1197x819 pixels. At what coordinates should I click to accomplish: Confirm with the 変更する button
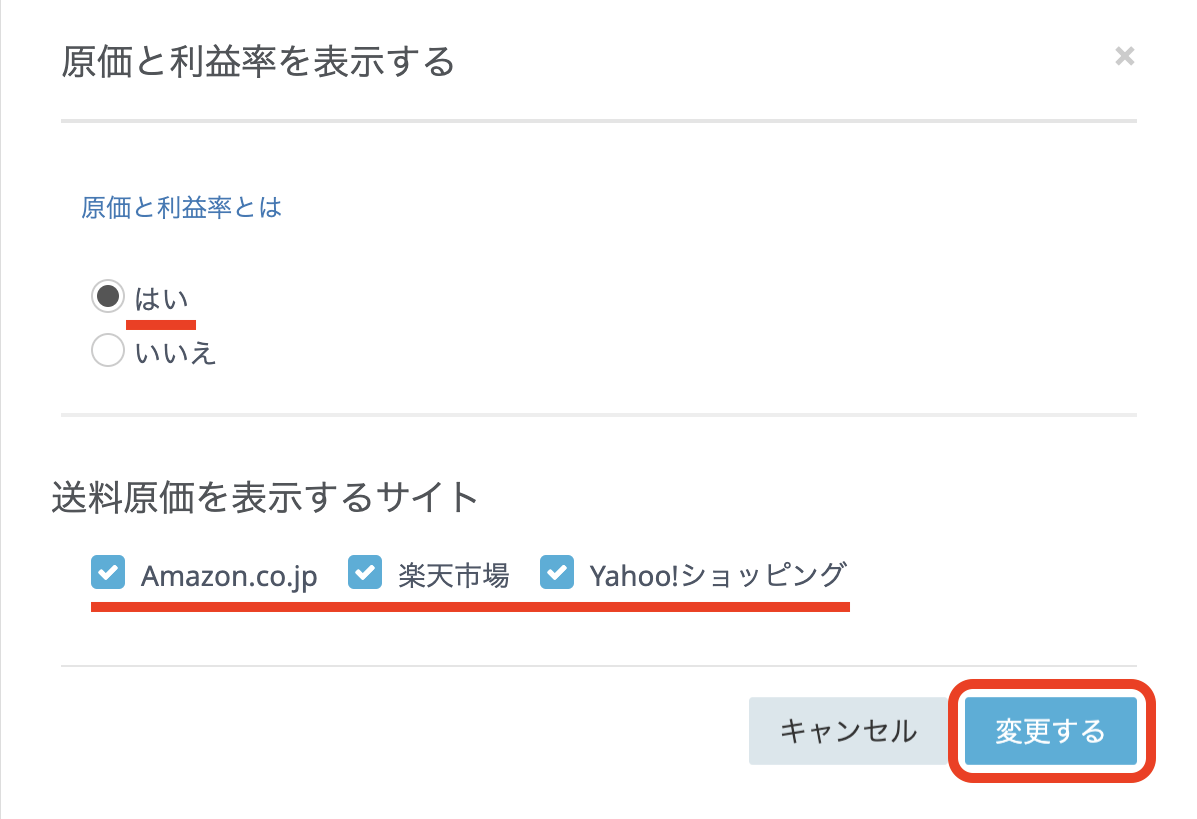tap(1050, 731)
